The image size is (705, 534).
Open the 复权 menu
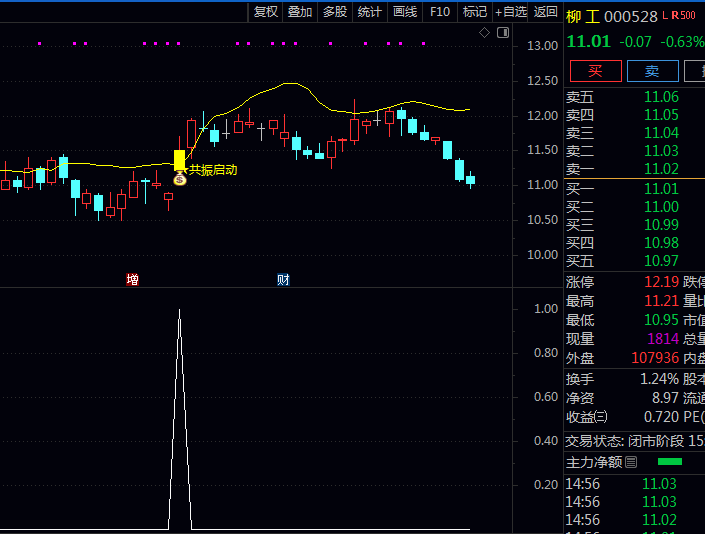(x=266, y=12)
